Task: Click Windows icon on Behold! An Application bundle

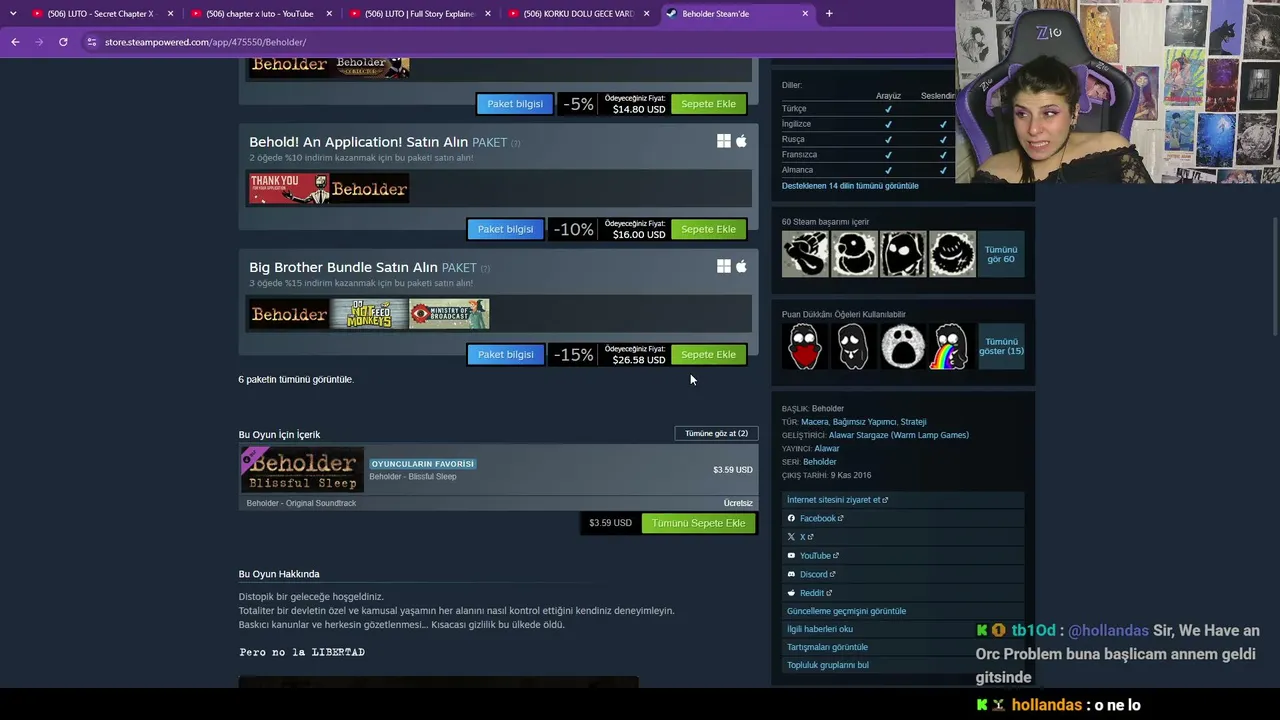Action: click(x=724, y=141)
